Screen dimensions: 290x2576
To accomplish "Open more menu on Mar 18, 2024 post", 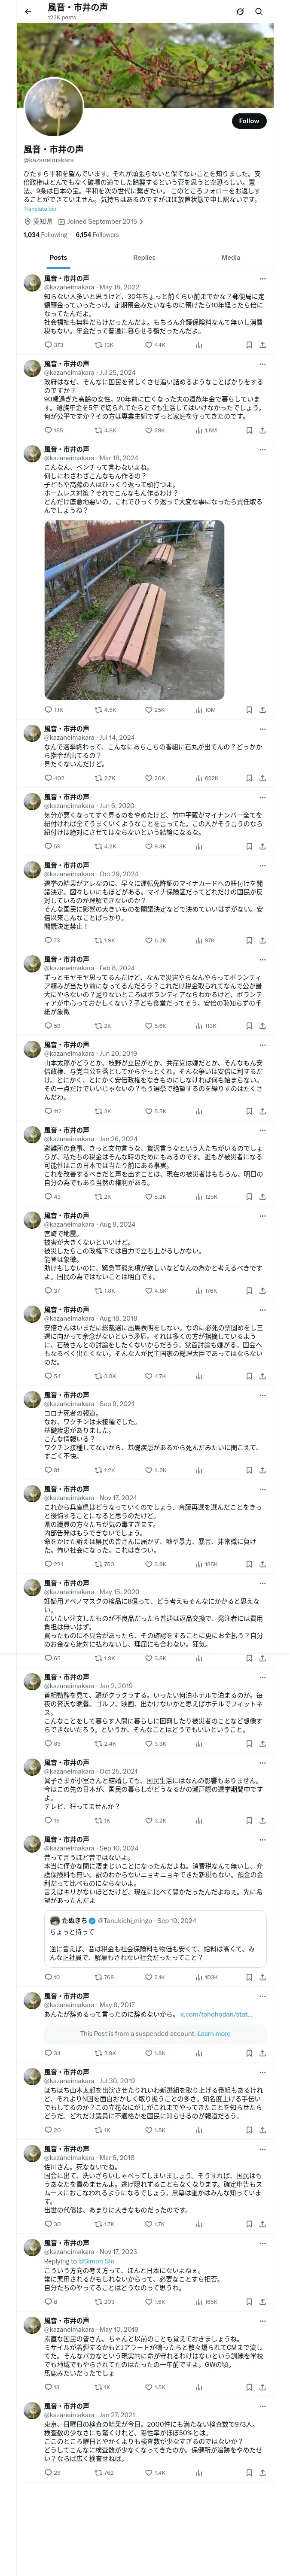I will point(262,450).
